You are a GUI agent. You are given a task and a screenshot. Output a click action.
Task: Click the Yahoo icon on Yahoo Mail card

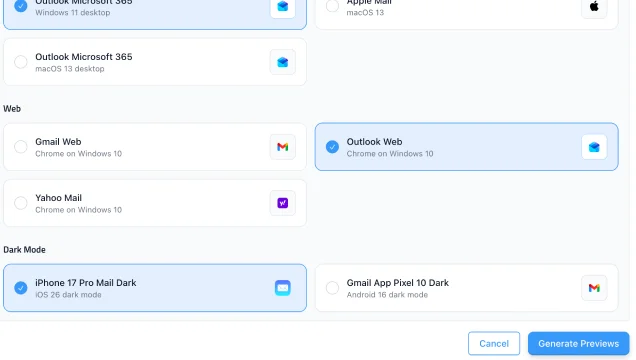click(x=283, y=203)
